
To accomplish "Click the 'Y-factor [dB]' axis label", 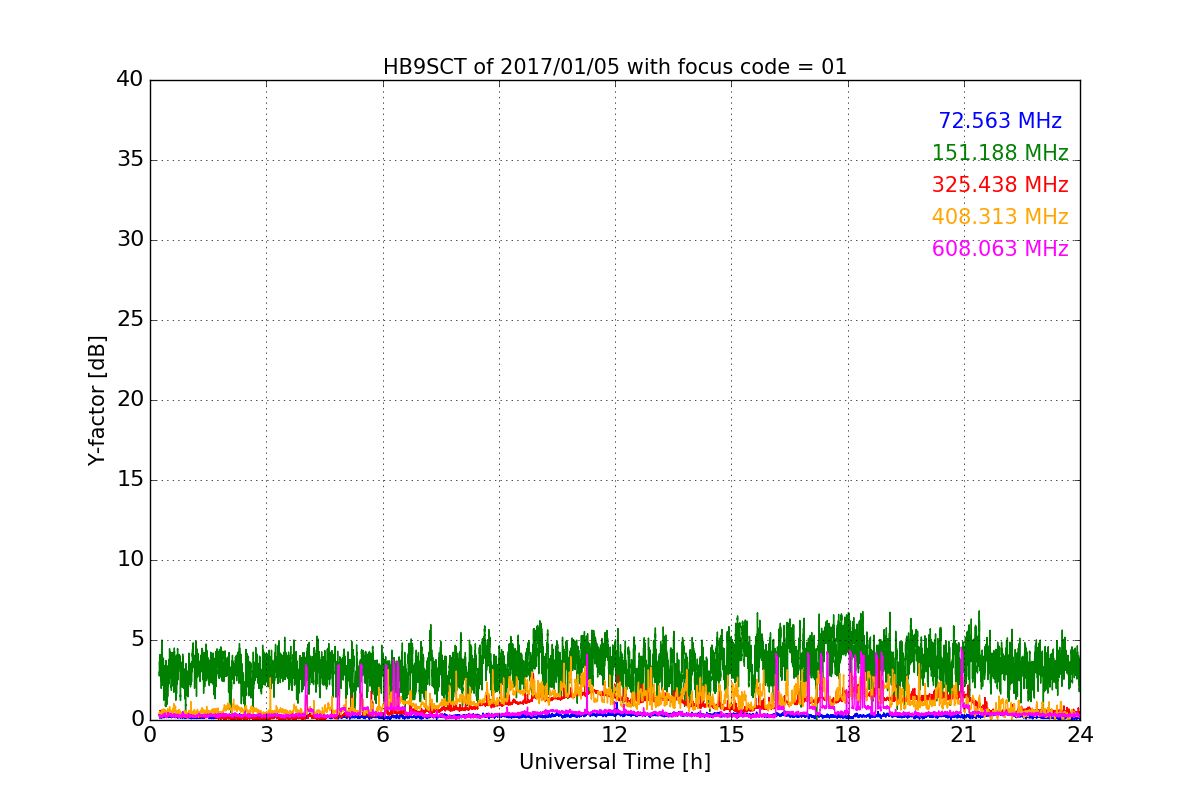I will point(97,400).
